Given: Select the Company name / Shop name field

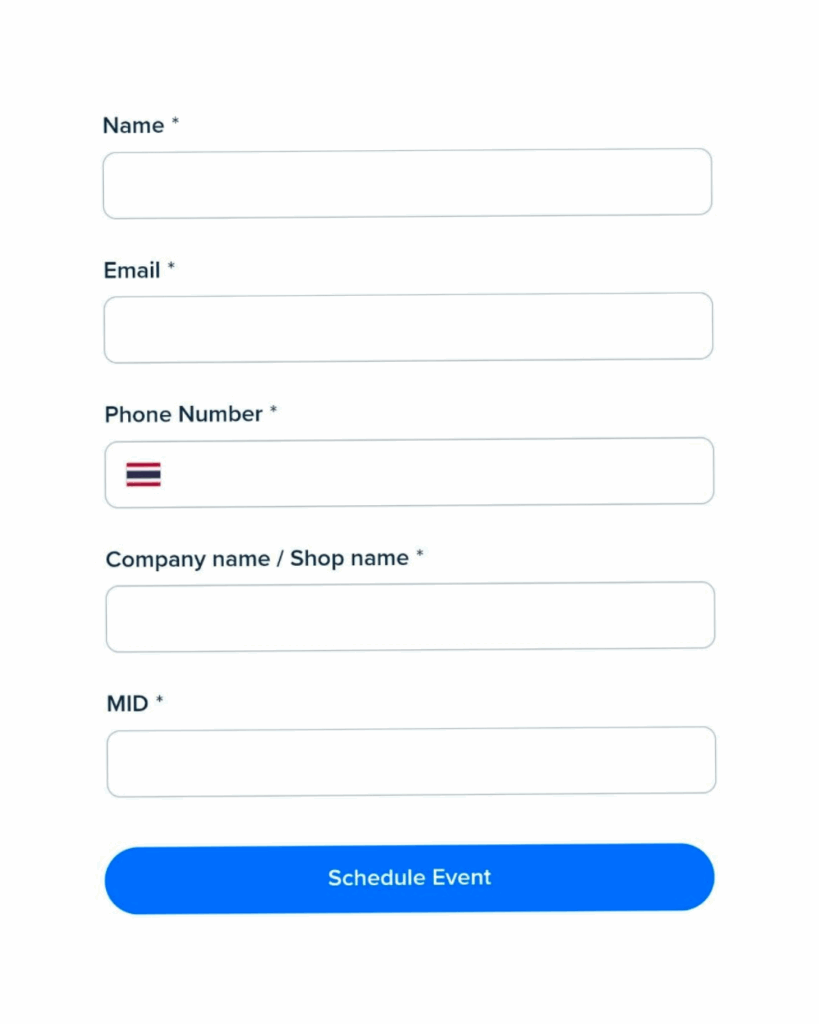Looking at the screenshot, I should pyautogui.click(x=410, y=616).
